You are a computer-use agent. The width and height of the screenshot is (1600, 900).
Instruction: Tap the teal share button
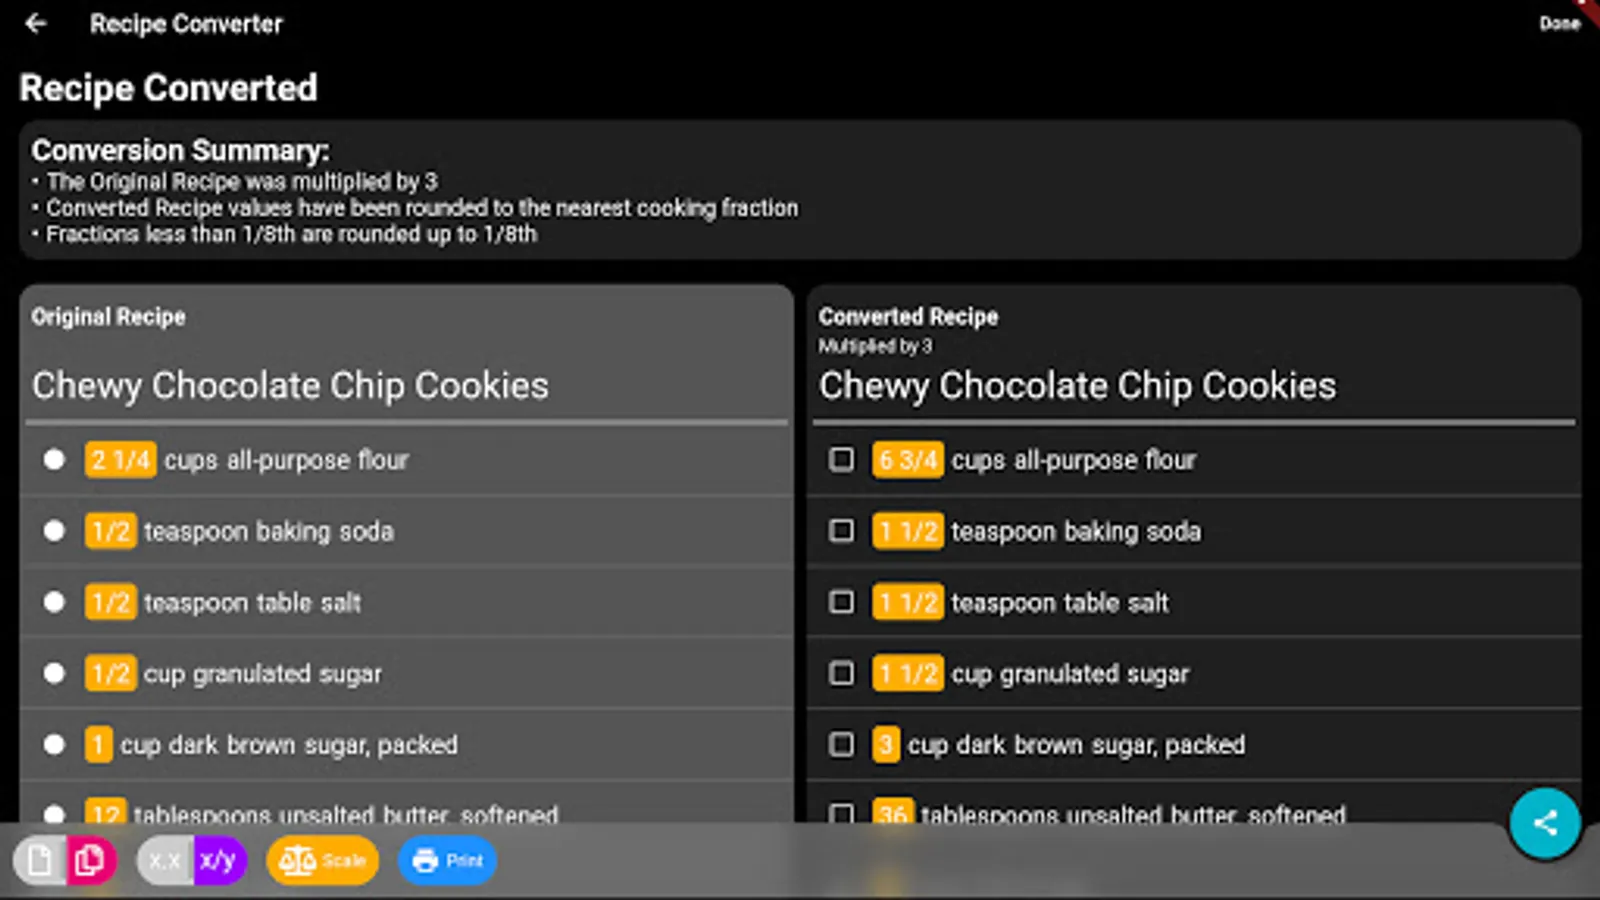coord(1544,823)
